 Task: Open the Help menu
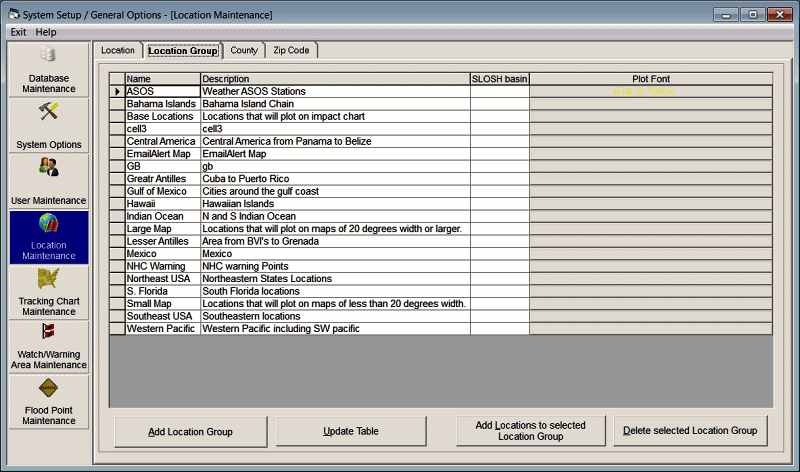click(x=46, y=32)
